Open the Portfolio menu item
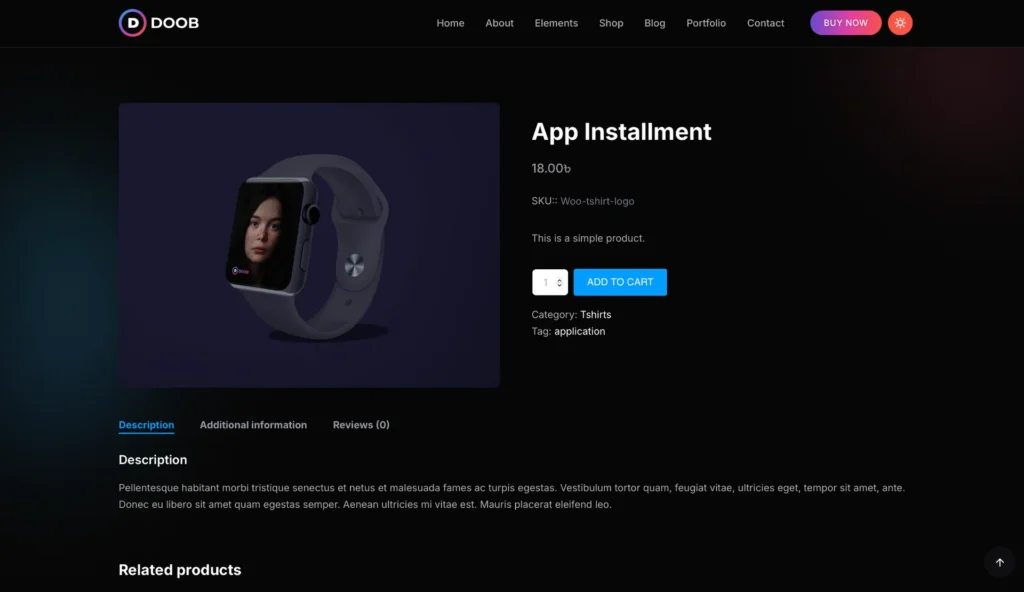 click(x=706, y=23)
